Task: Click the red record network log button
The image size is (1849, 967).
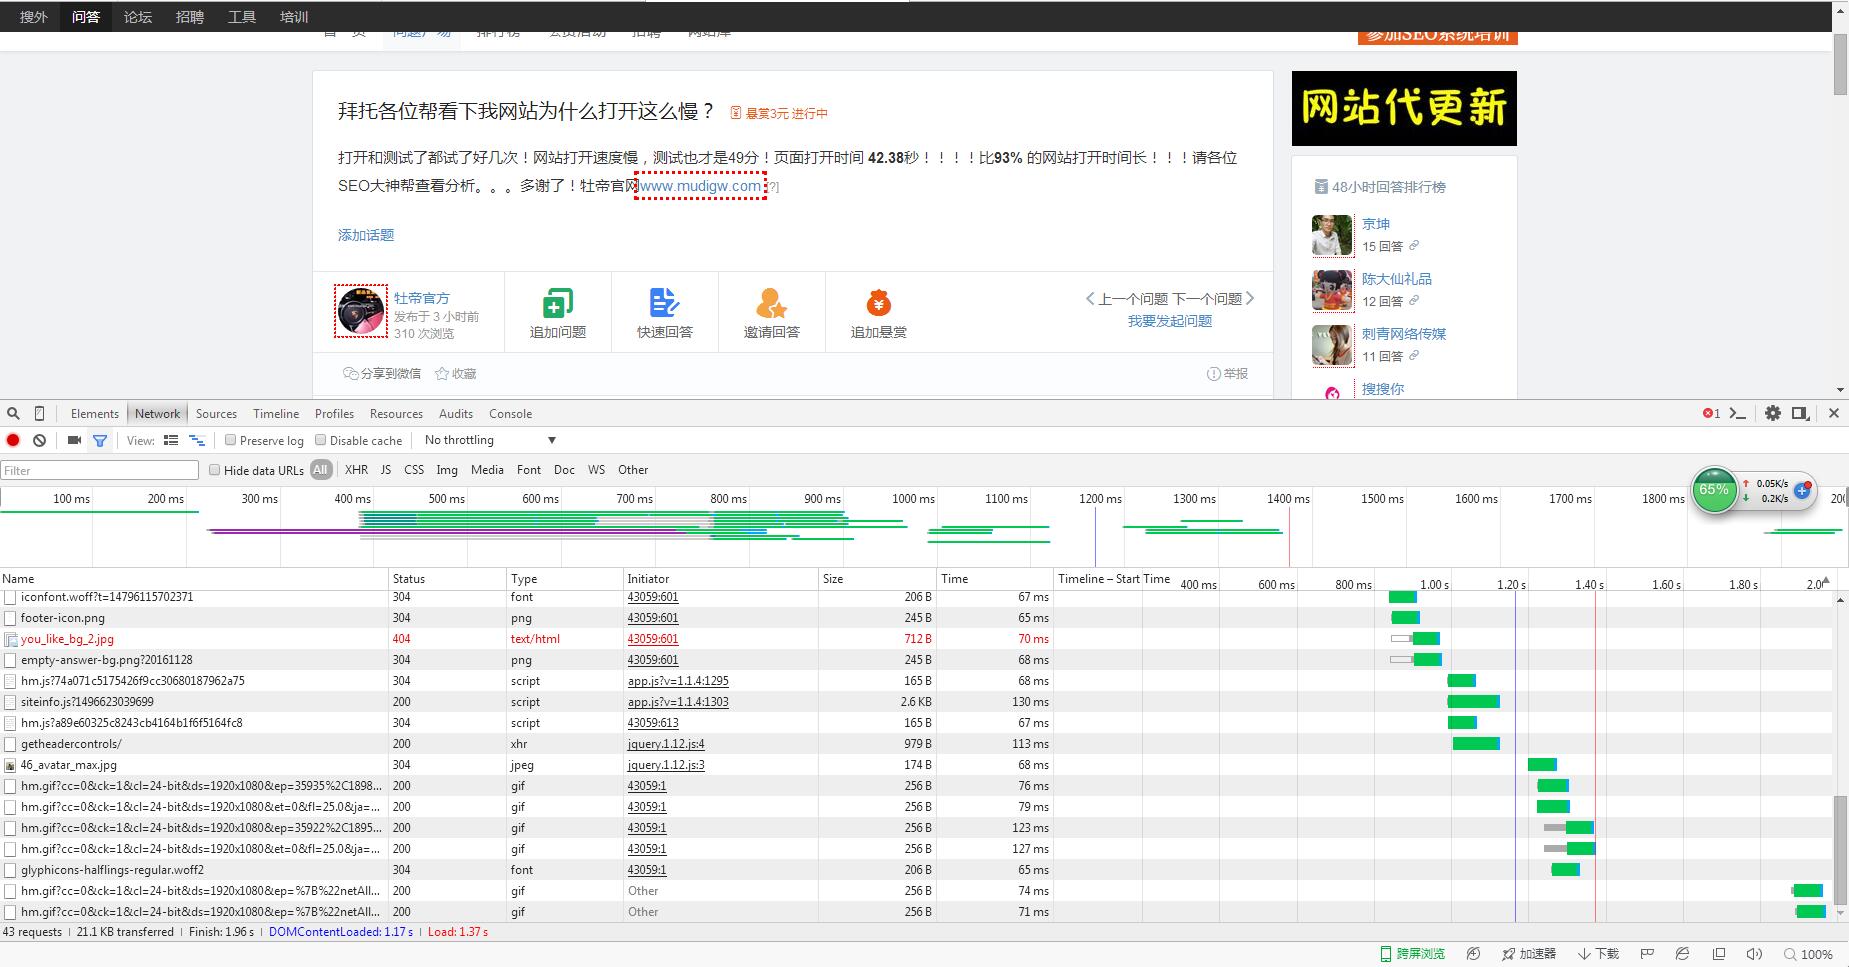Action: click(x=13, y=440)
